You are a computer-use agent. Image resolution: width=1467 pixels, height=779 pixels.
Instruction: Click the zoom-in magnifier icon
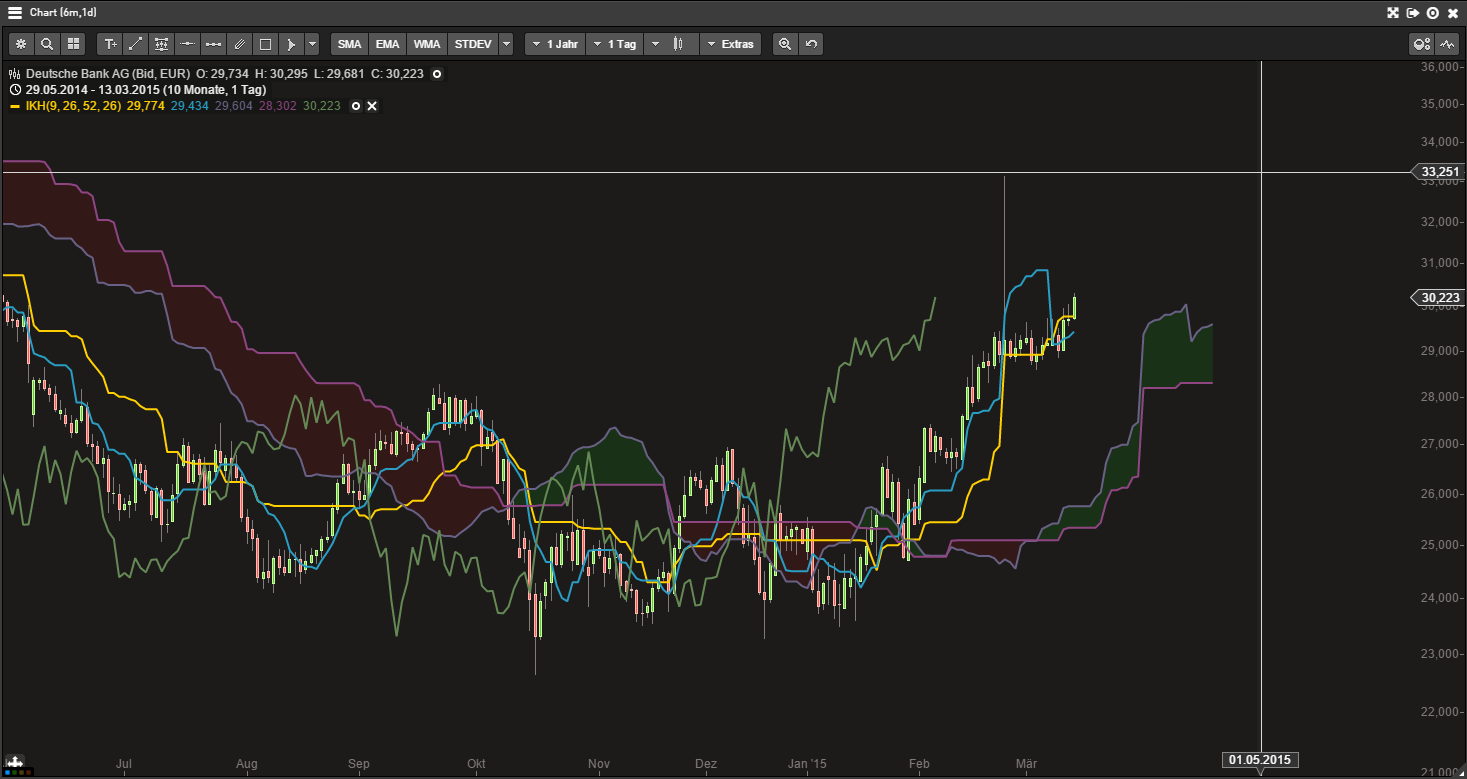785,44
